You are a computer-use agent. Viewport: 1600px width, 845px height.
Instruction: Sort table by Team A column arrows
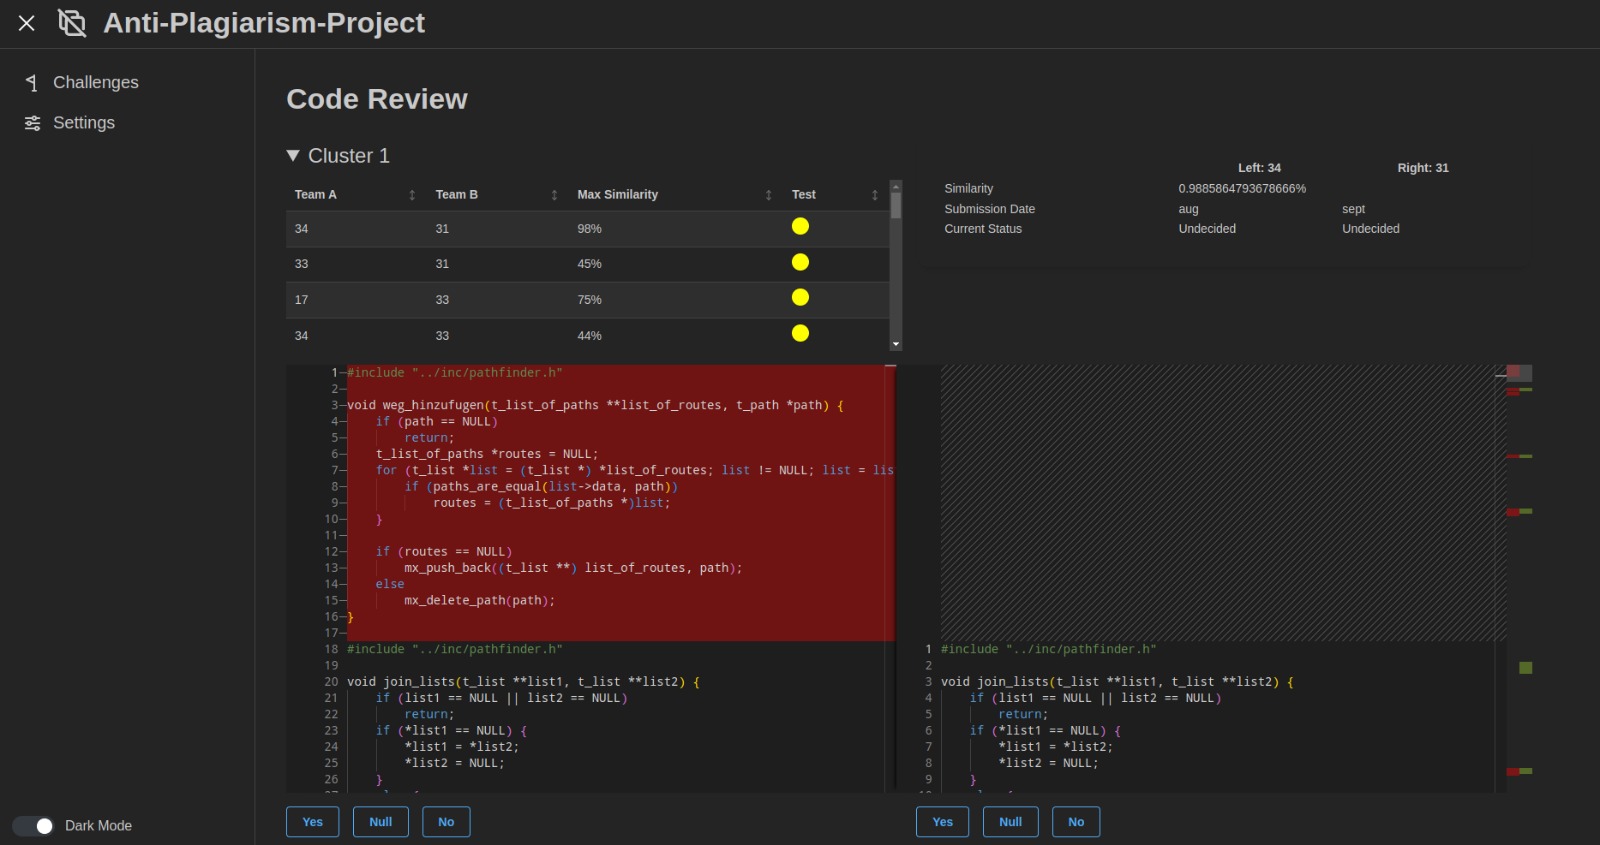412,195
